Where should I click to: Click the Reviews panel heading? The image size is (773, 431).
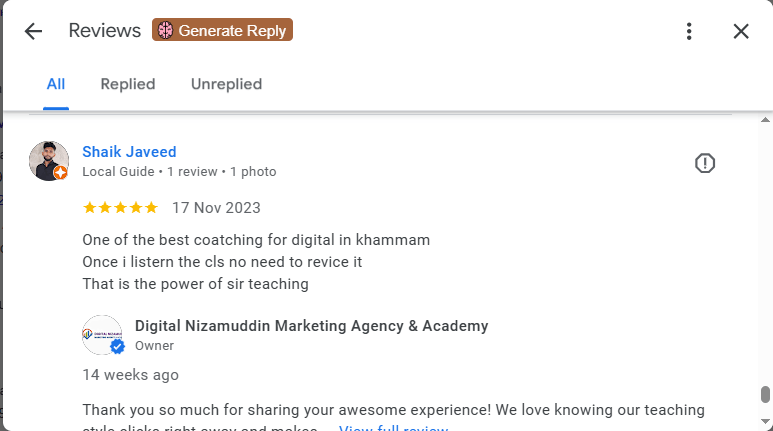pyautogui.click(x=104, y=31)
